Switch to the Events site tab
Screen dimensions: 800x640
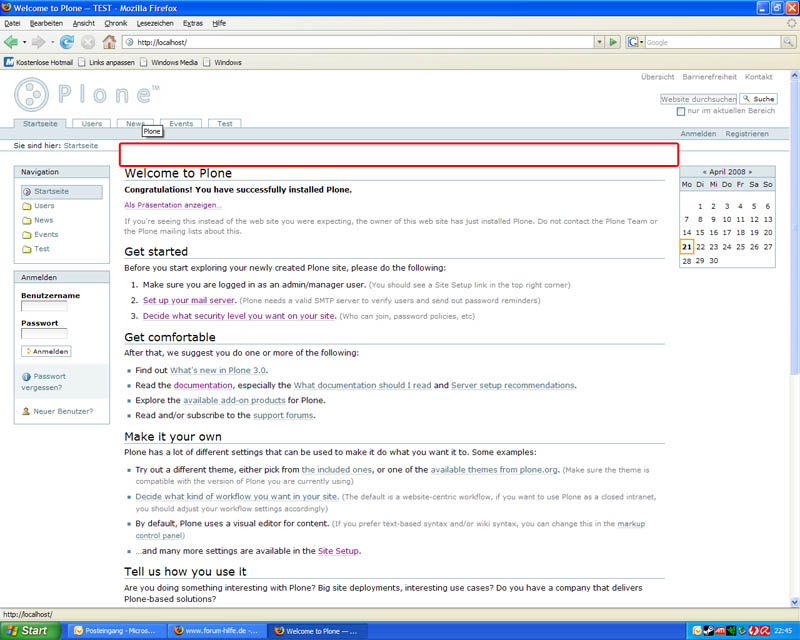point(181,124)
